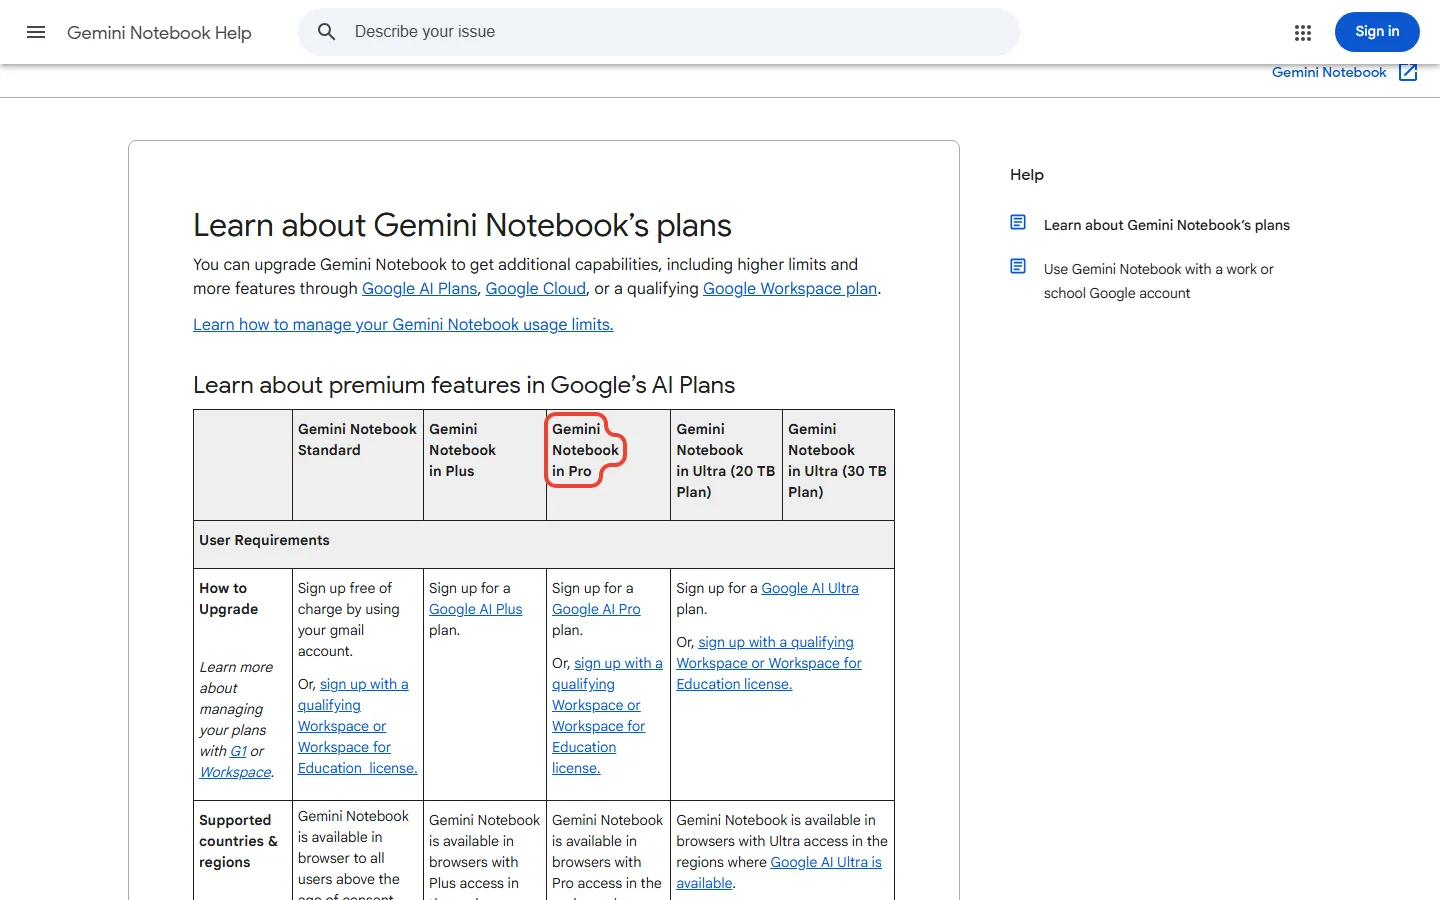Screen dimensions: 1440x900
Task: Open the Gemini Notebook Help home title
Action: pyautogui.click(x=159, y=33)
